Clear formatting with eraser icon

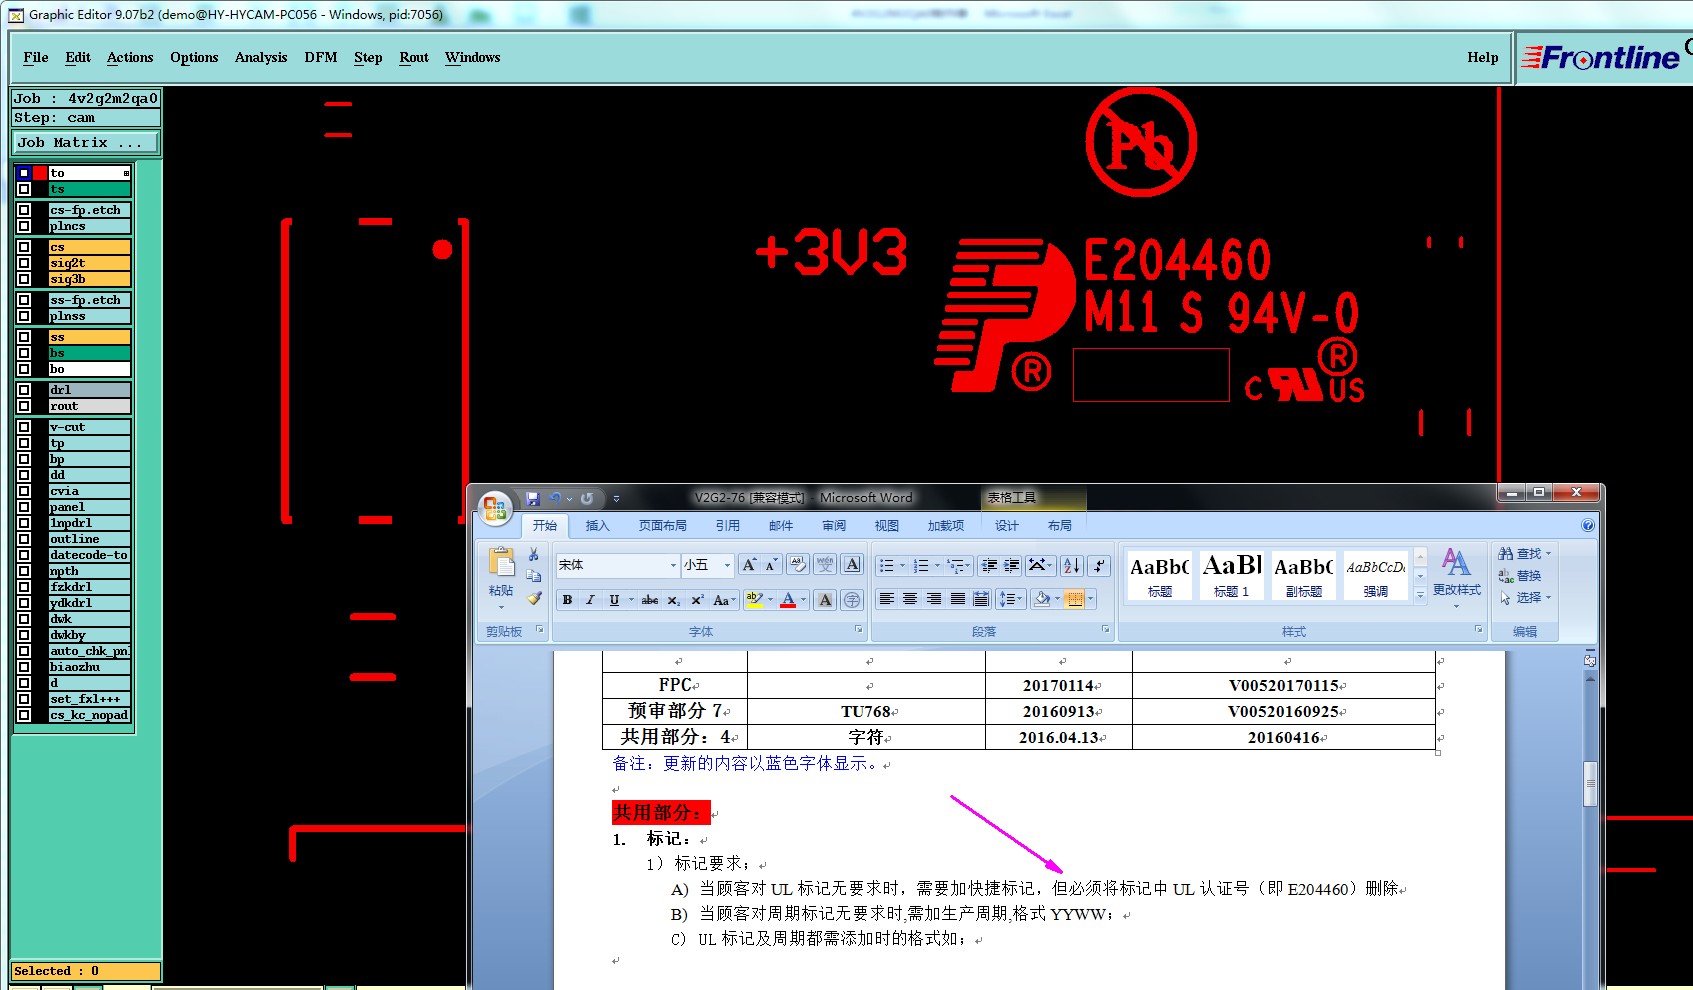pyautogui.click(x=798, y=565)
